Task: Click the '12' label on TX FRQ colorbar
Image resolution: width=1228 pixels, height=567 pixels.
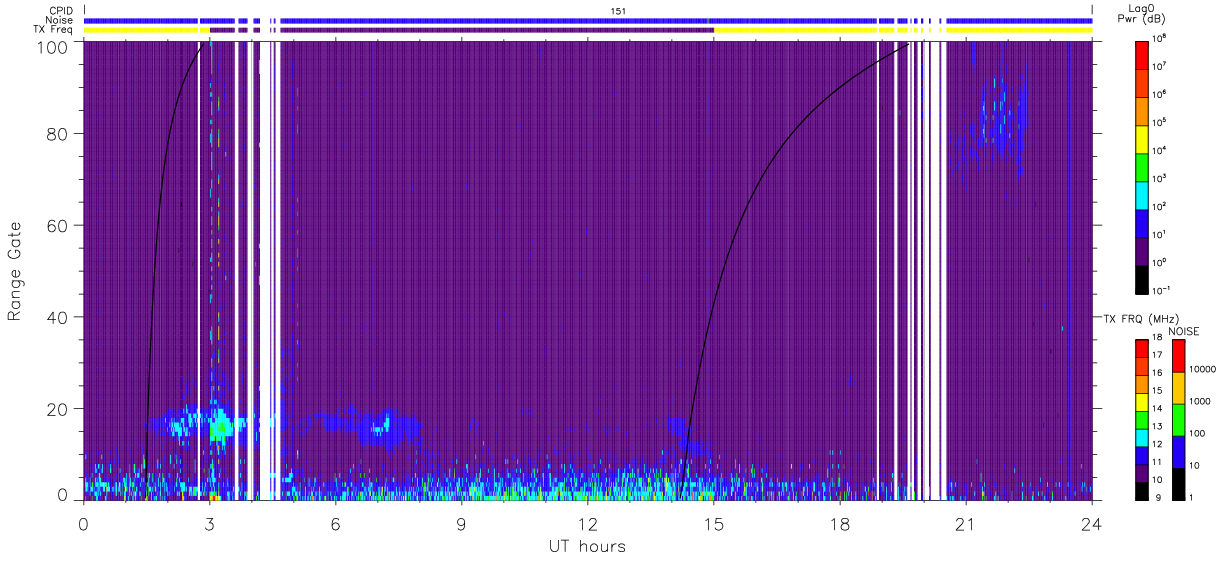Action: pos(1159,443)
